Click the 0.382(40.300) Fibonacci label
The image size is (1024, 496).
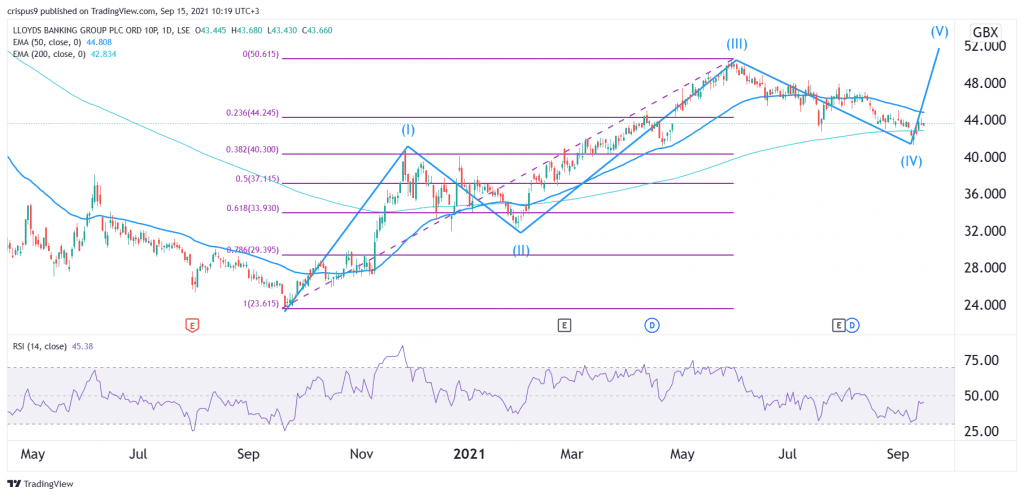point(251,149)
